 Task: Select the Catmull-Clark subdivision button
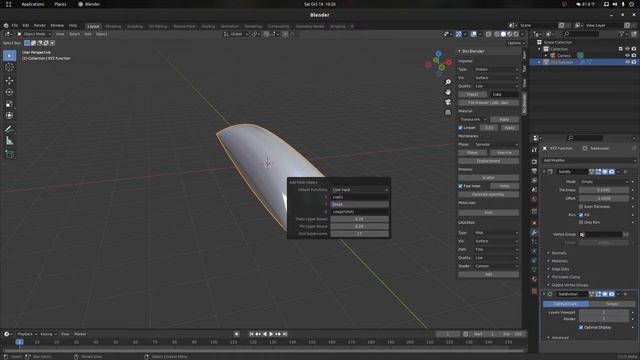pos(566,304)
